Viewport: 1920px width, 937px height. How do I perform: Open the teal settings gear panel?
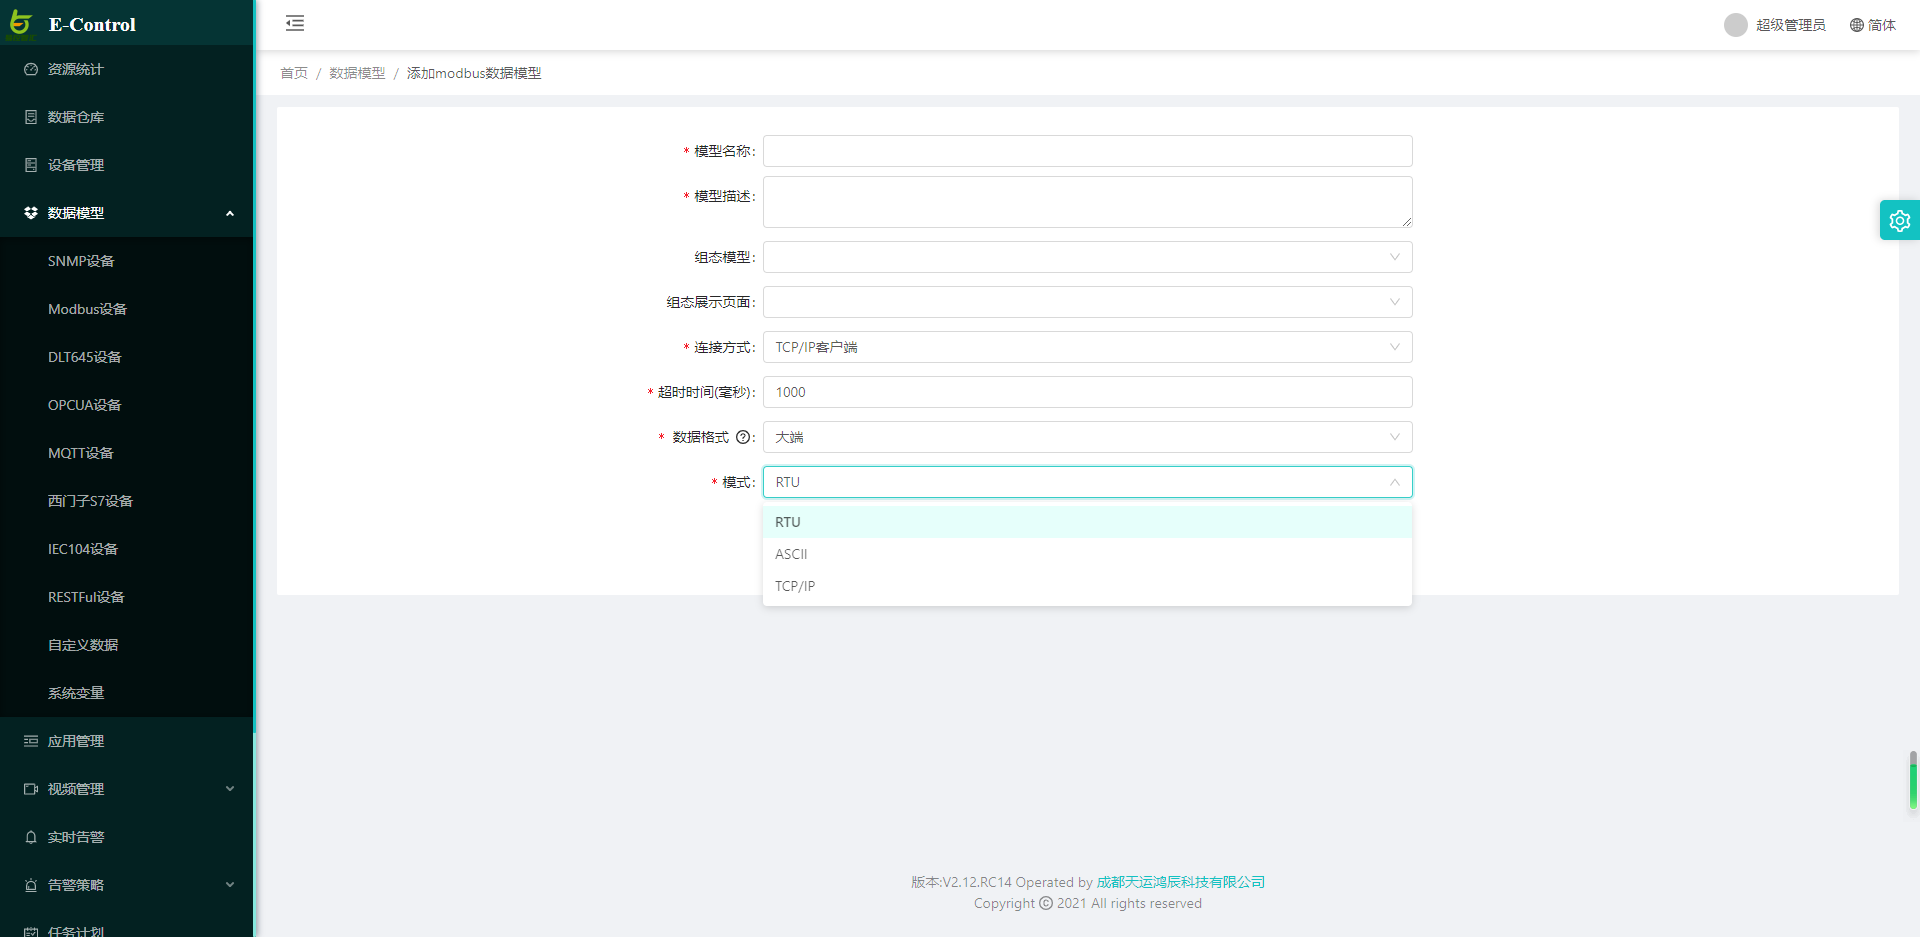tap(1900, 220)
